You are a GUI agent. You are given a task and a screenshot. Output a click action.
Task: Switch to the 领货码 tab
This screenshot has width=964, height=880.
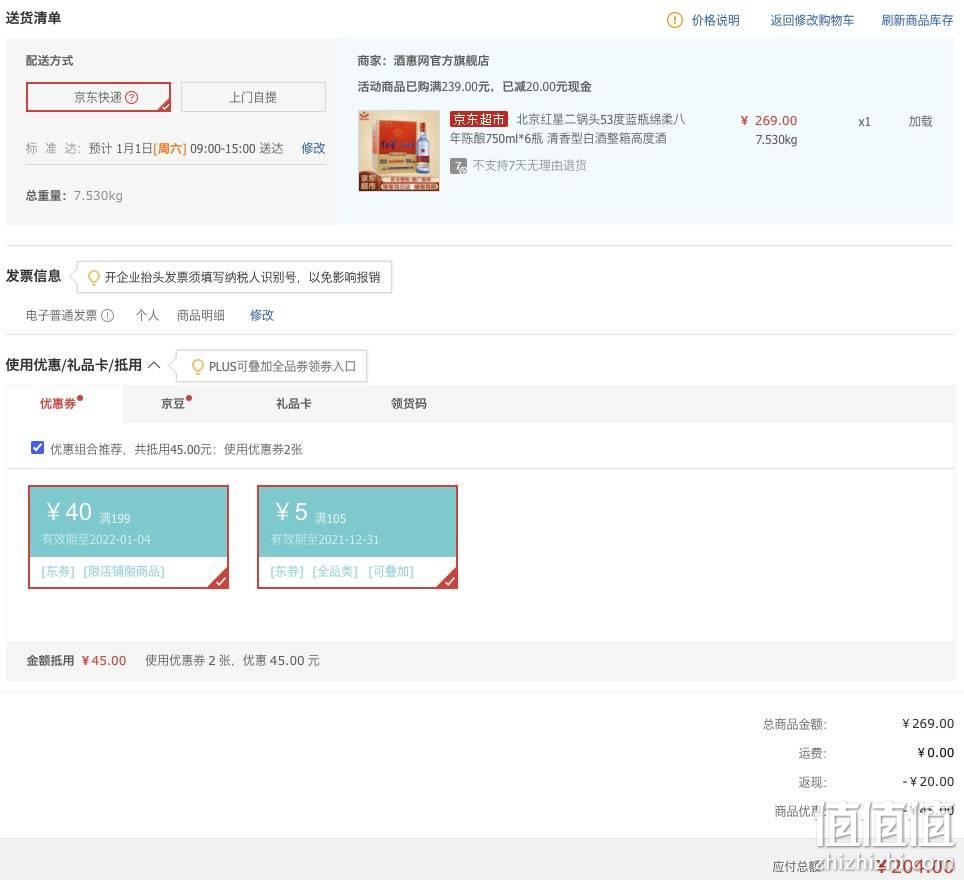pos(409,403)
